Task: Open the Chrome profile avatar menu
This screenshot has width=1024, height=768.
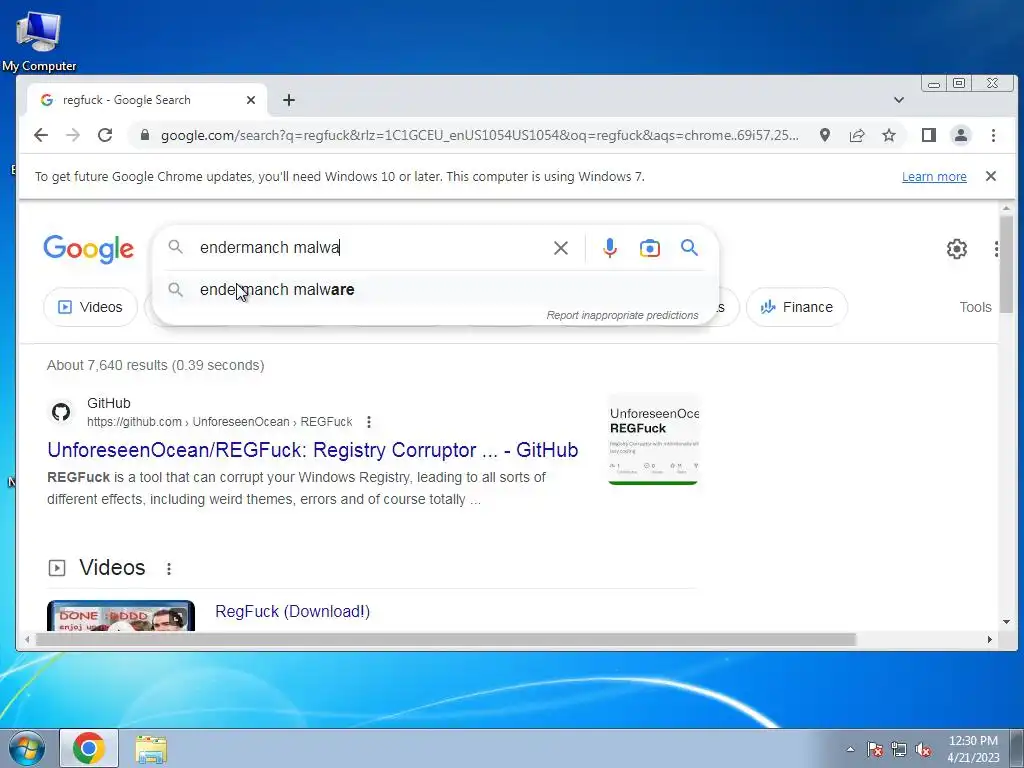Action: point(961,135)
